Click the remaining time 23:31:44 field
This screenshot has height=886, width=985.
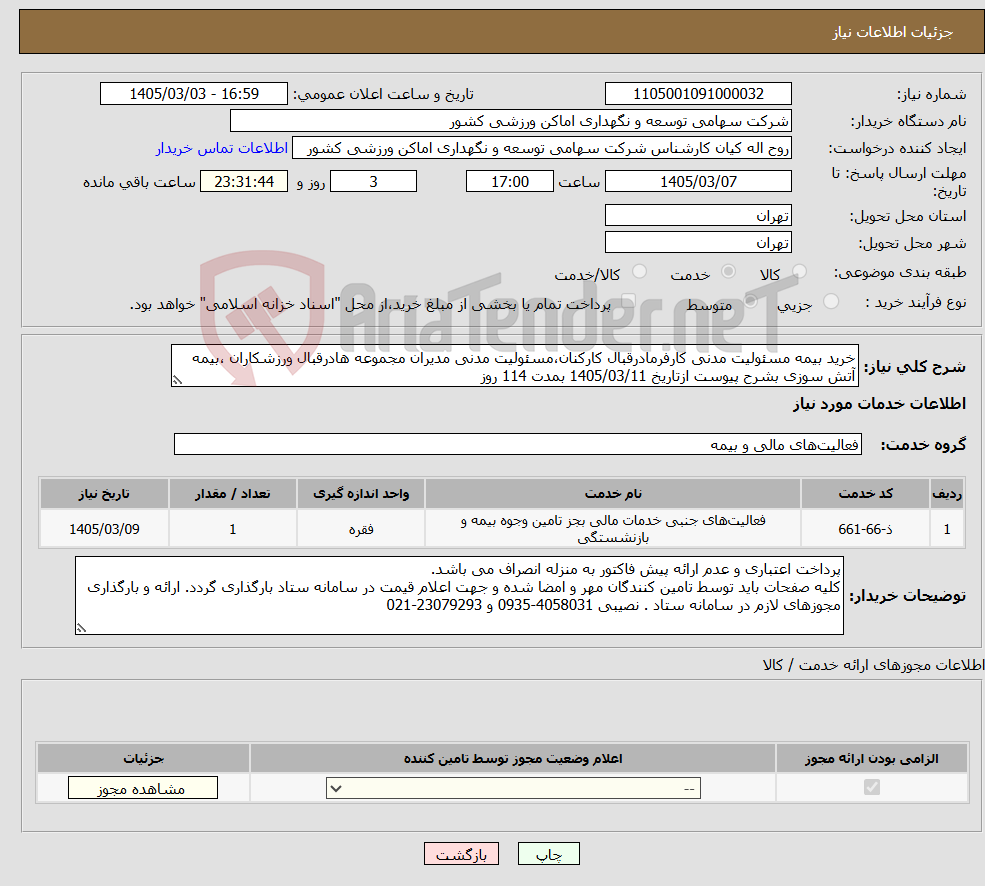[244, 182]
